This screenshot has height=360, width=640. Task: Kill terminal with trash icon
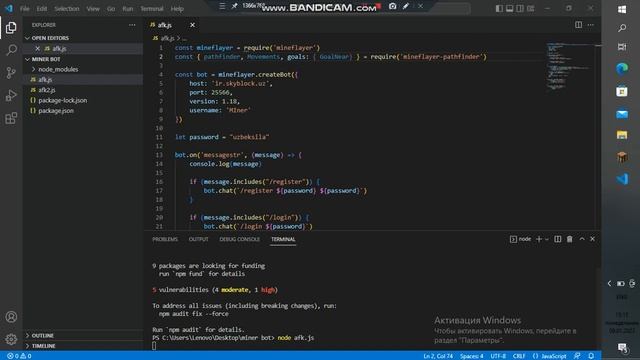coord(569,239)
